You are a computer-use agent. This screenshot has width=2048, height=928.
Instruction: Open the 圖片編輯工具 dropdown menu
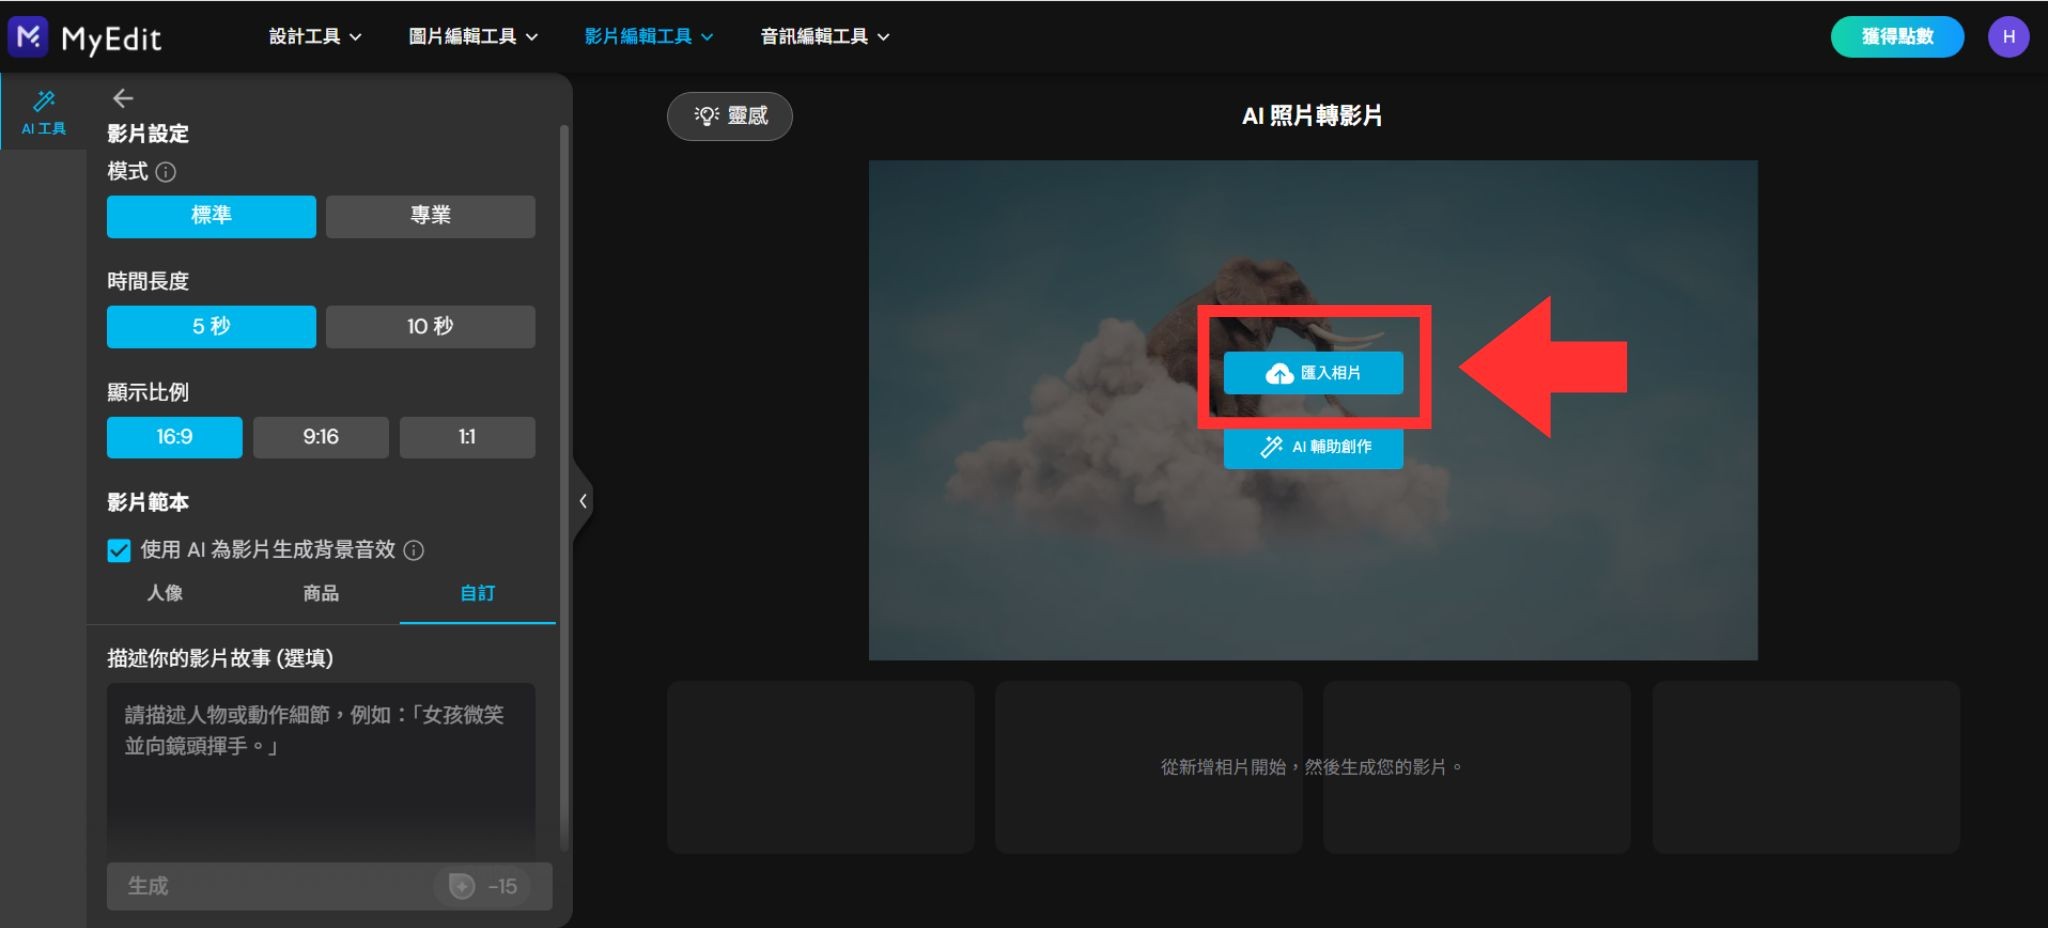point(473,37)
